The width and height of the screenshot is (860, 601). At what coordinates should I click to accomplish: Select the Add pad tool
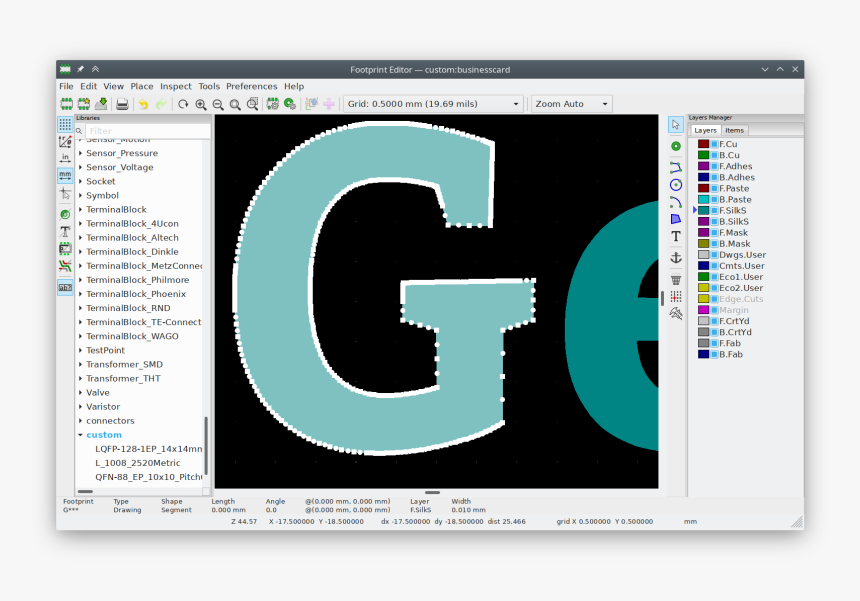click(x=676, y=146)
